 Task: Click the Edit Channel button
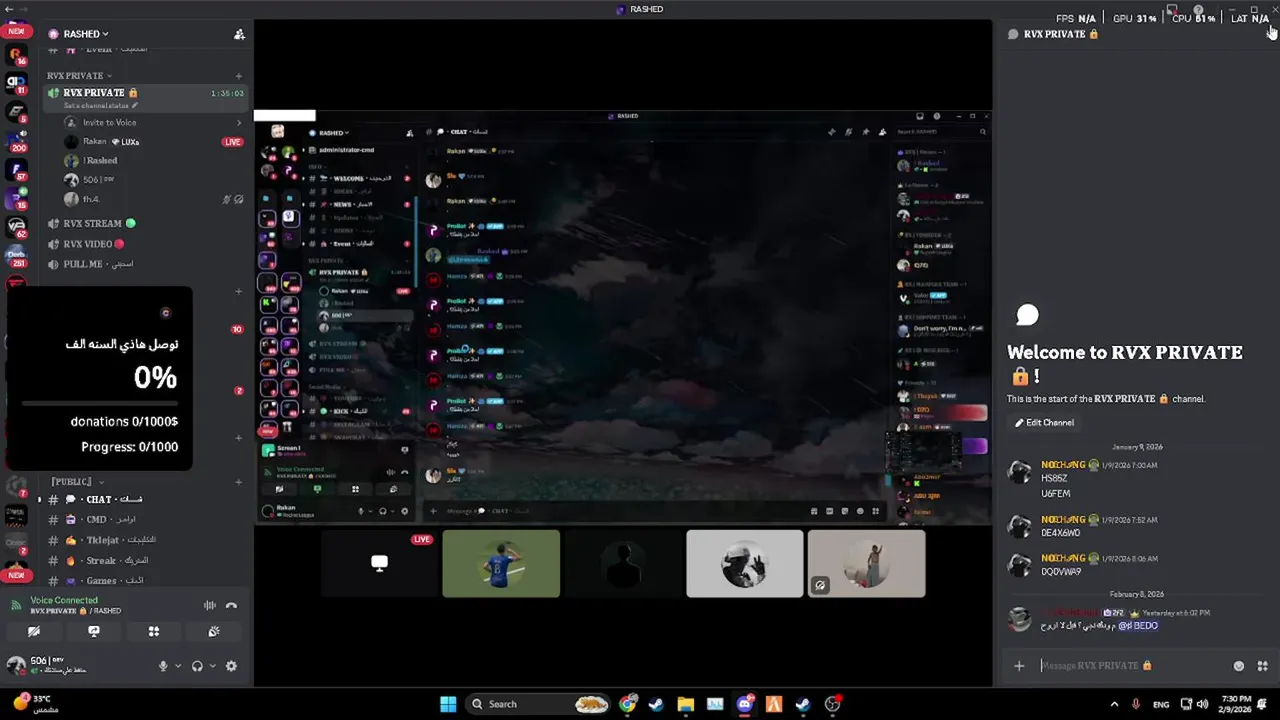coord(1044,423)
